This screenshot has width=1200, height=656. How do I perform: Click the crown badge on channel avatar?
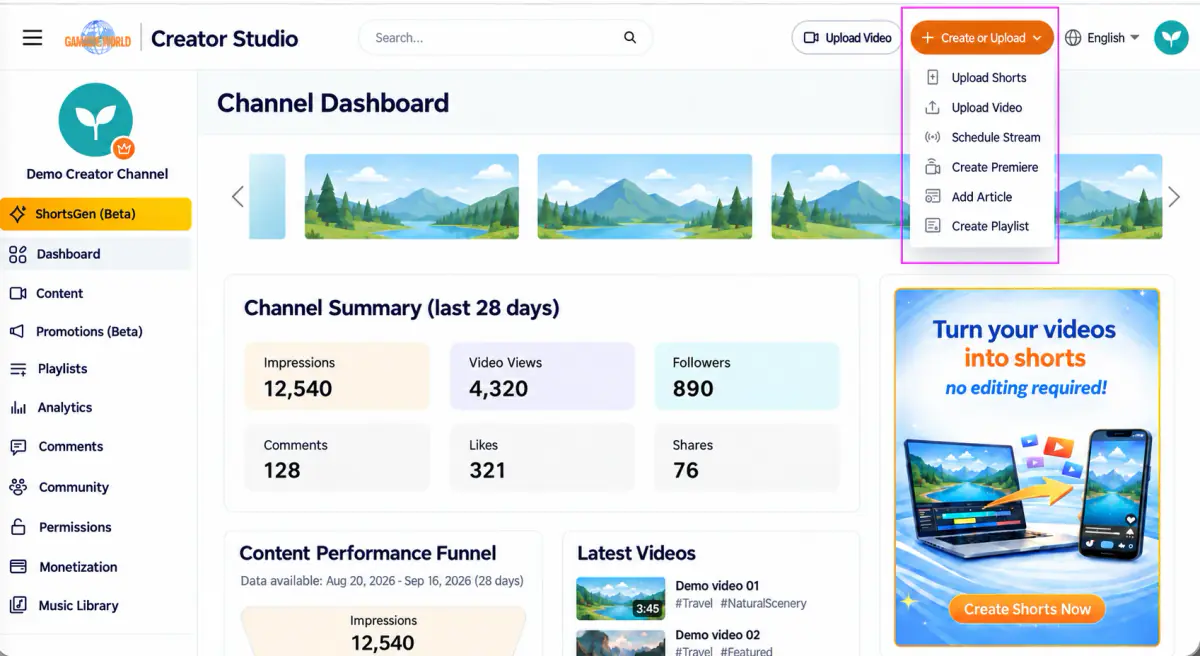pyautogui.click(x=123, y=148)
